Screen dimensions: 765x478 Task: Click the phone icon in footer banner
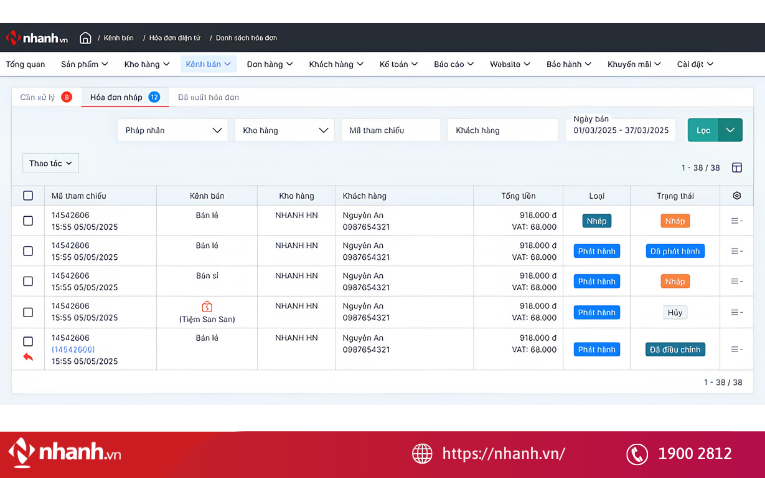(x=637, y=454)
